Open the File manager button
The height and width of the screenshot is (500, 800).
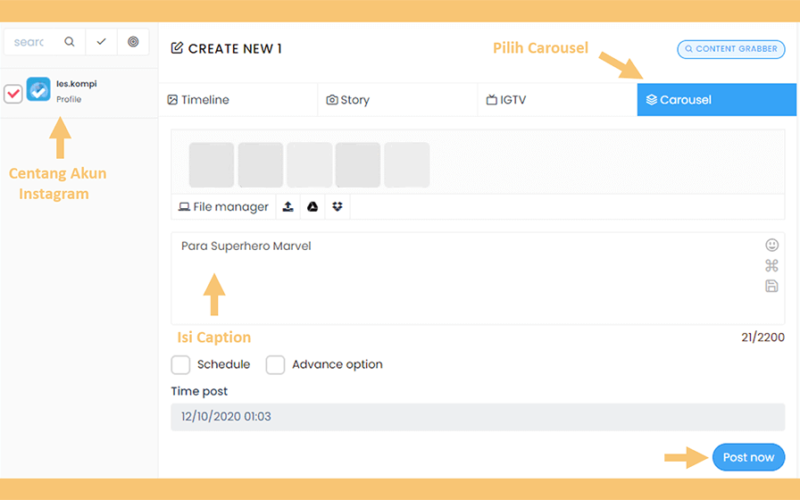tap(223, 207)
